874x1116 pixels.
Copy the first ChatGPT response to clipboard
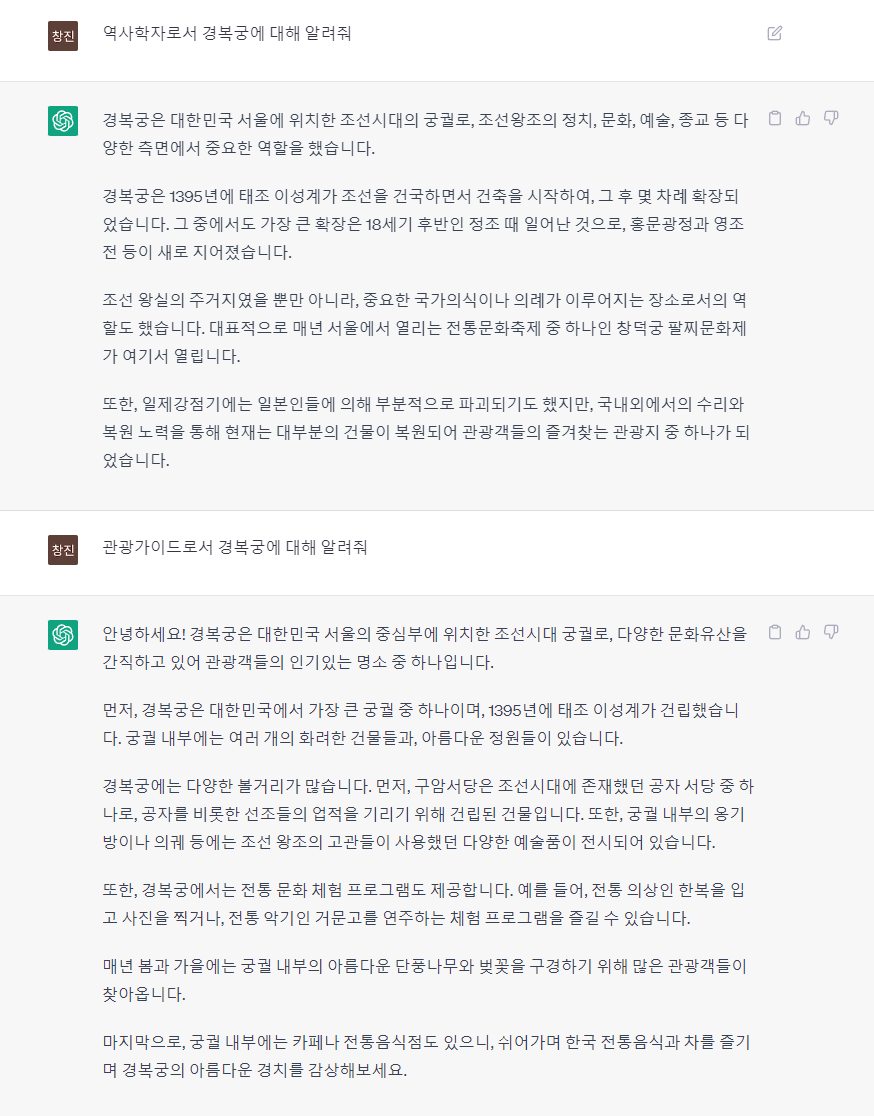tap(775, 118)
